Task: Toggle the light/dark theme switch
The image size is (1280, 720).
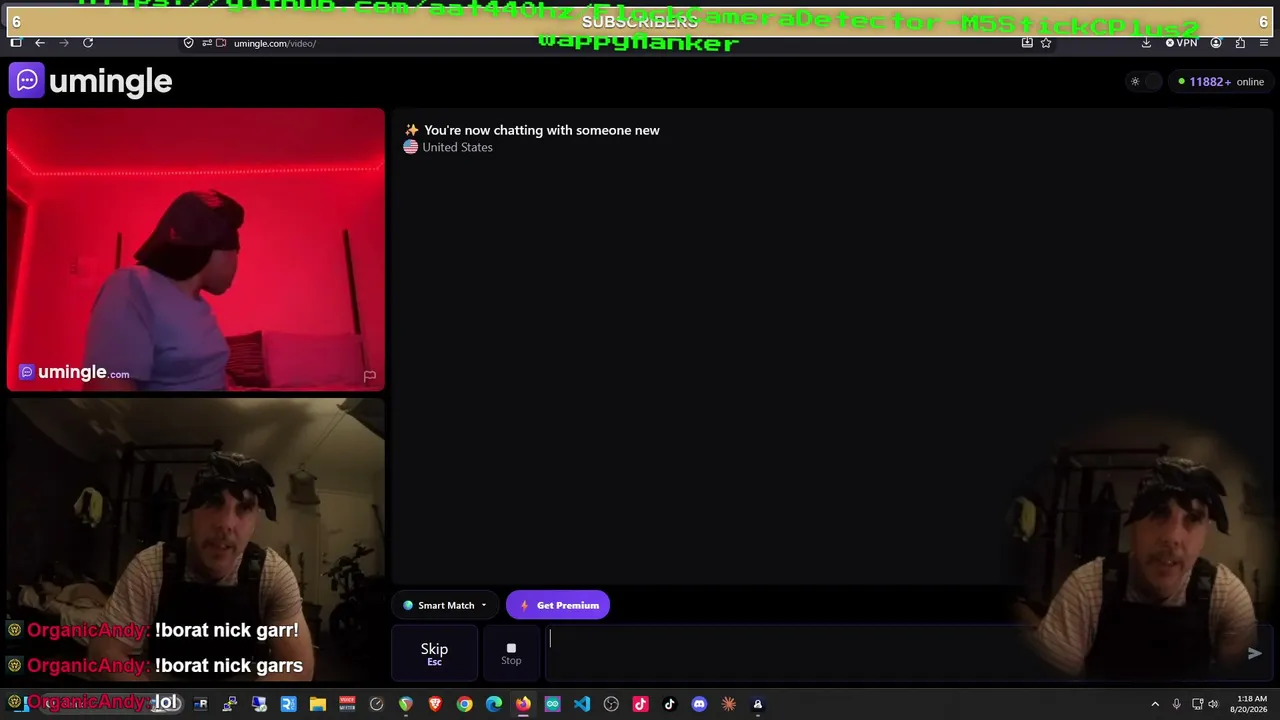Action: 1146,82
